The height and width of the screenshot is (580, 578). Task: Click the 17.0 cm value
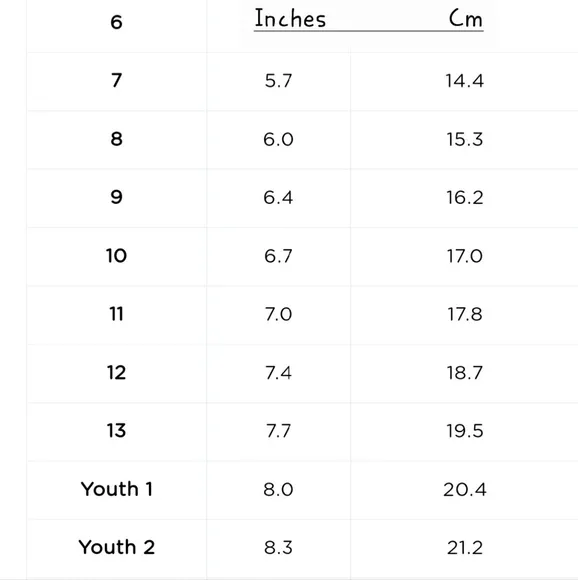464,256
